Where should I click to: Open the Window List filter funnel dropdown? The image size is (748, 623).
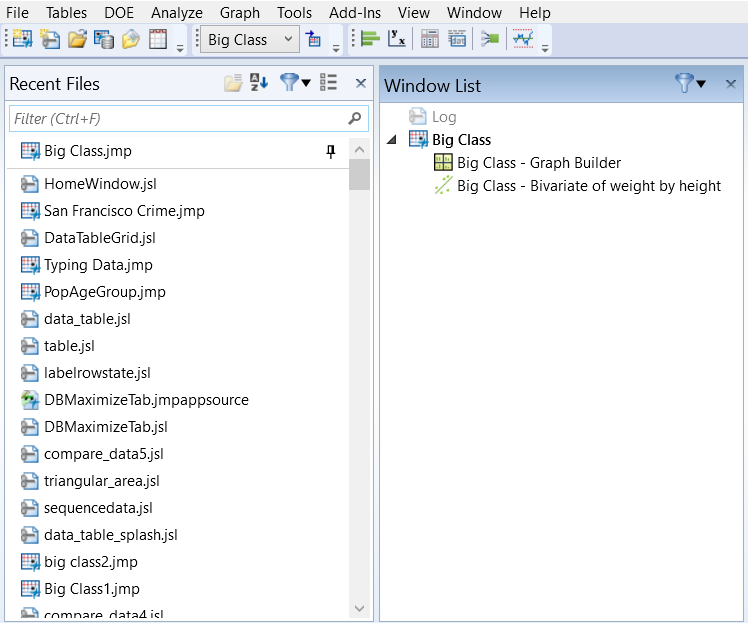pyautogui.click(x=690, y=85)
